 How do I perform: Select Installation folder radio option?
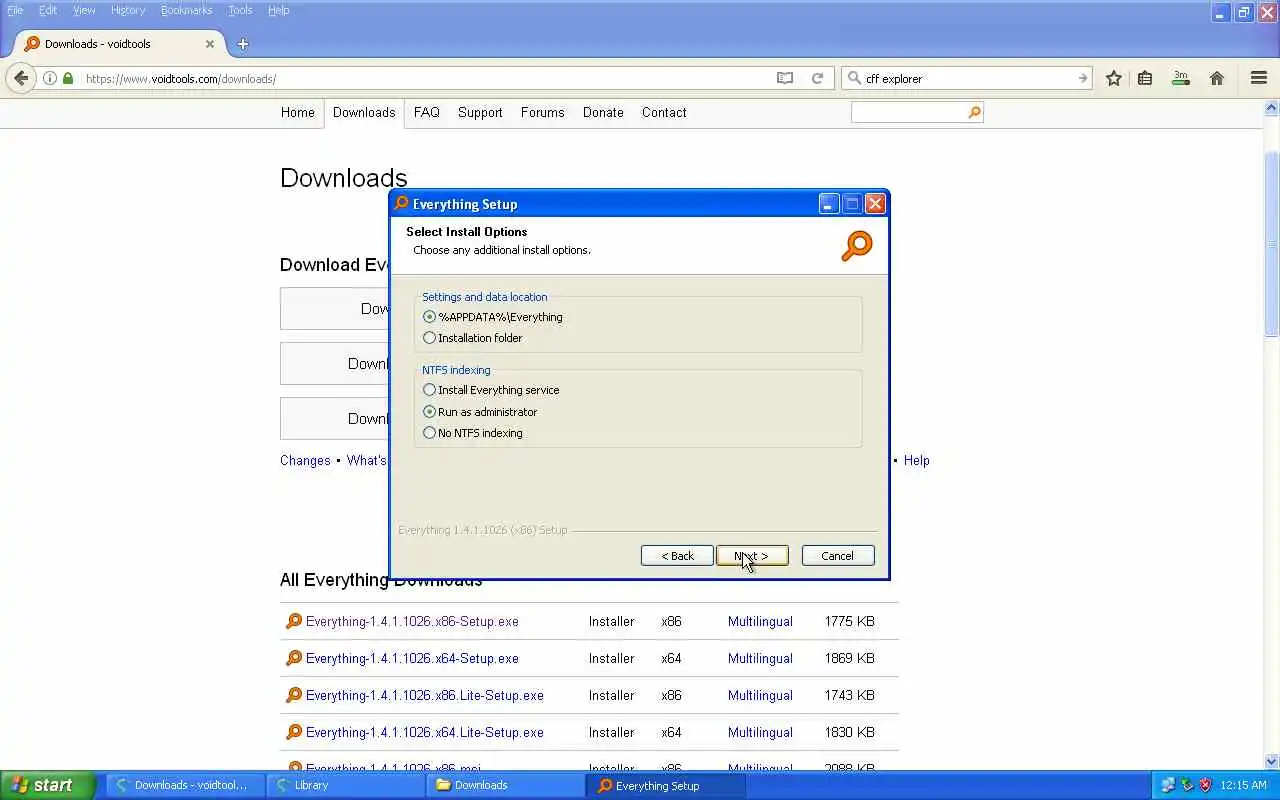(473, 338)
